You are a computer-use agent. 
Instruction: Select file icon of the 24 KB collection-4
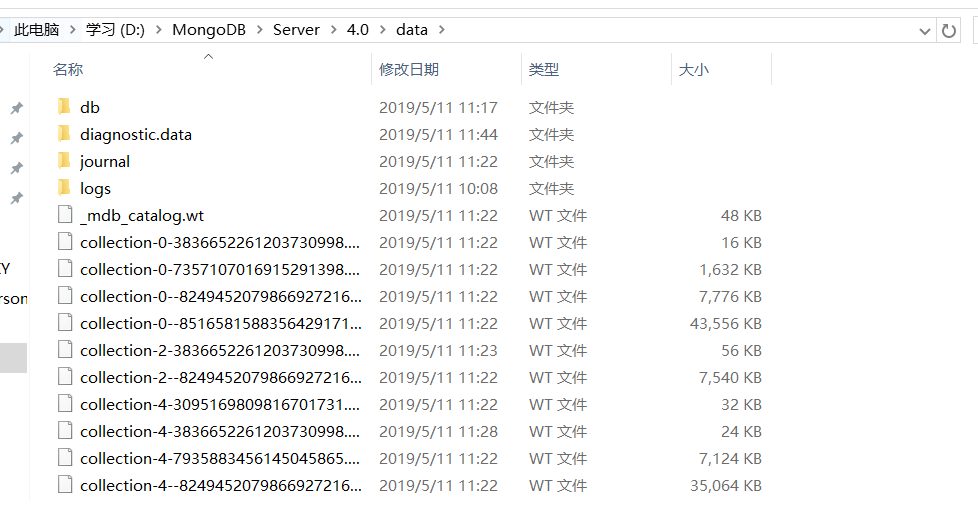65,430
